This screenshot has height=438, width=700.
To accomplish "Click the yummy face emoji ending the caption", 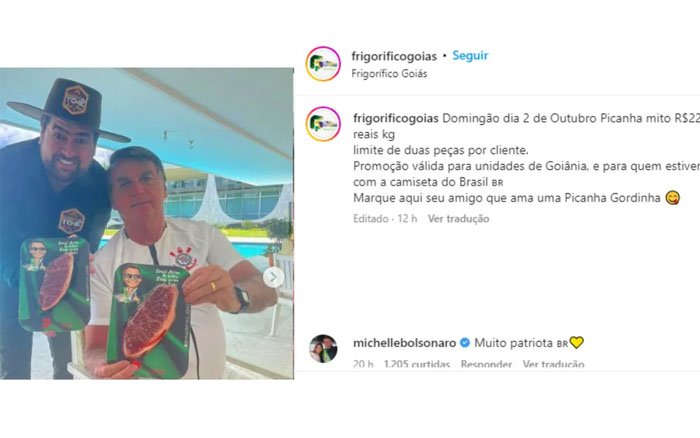I will coord(672,198).
